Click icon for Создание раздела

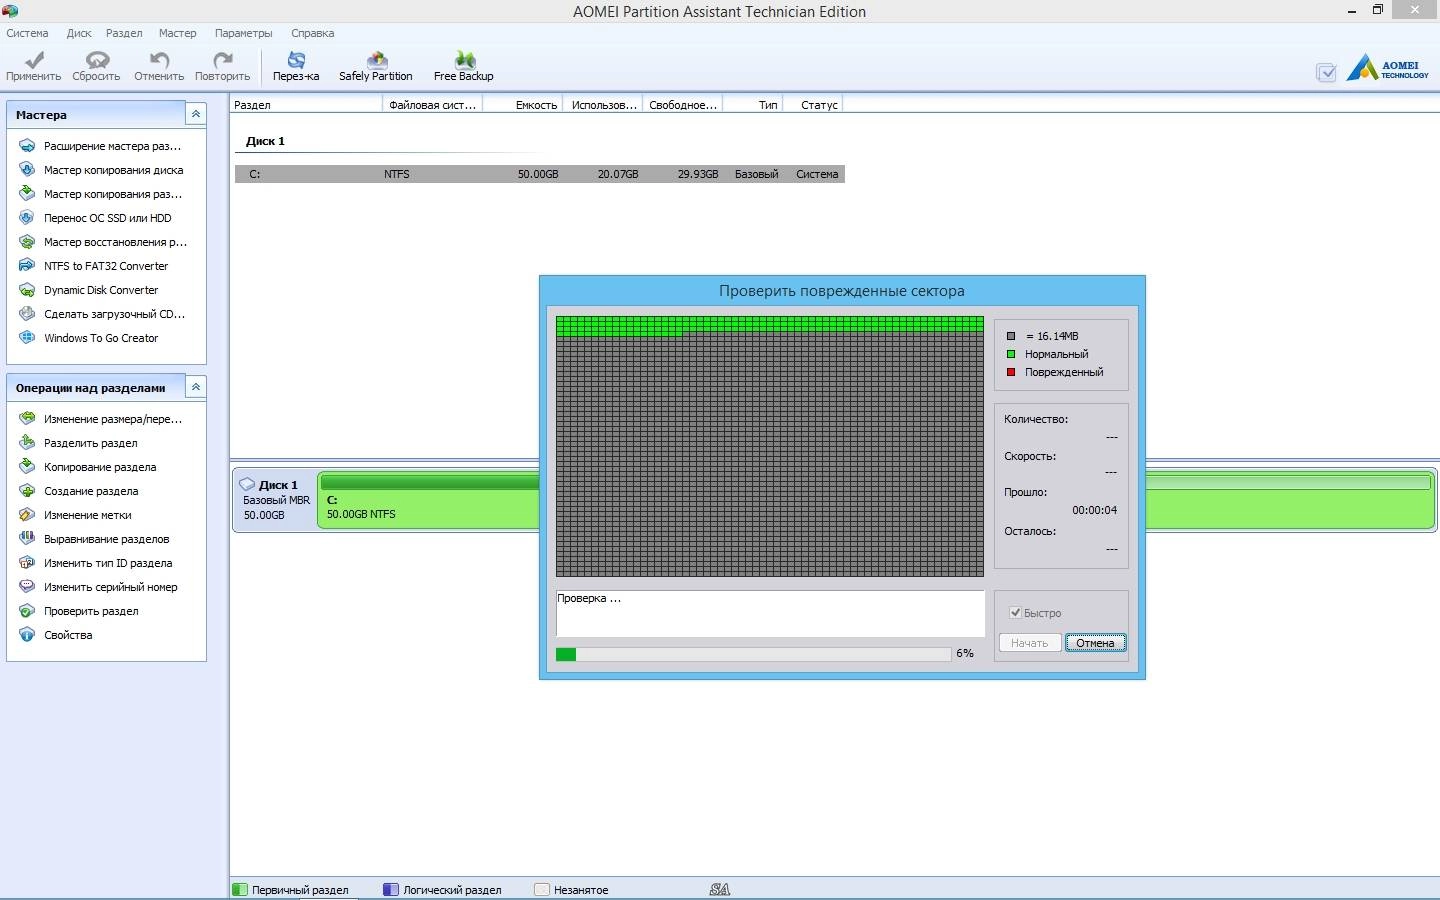[x=27, y=491]
